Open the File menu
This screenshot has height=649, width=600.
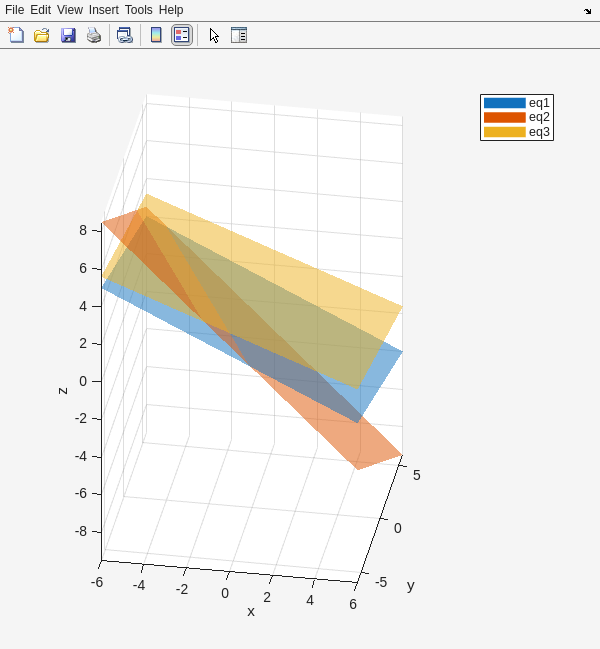coord(14,10)
